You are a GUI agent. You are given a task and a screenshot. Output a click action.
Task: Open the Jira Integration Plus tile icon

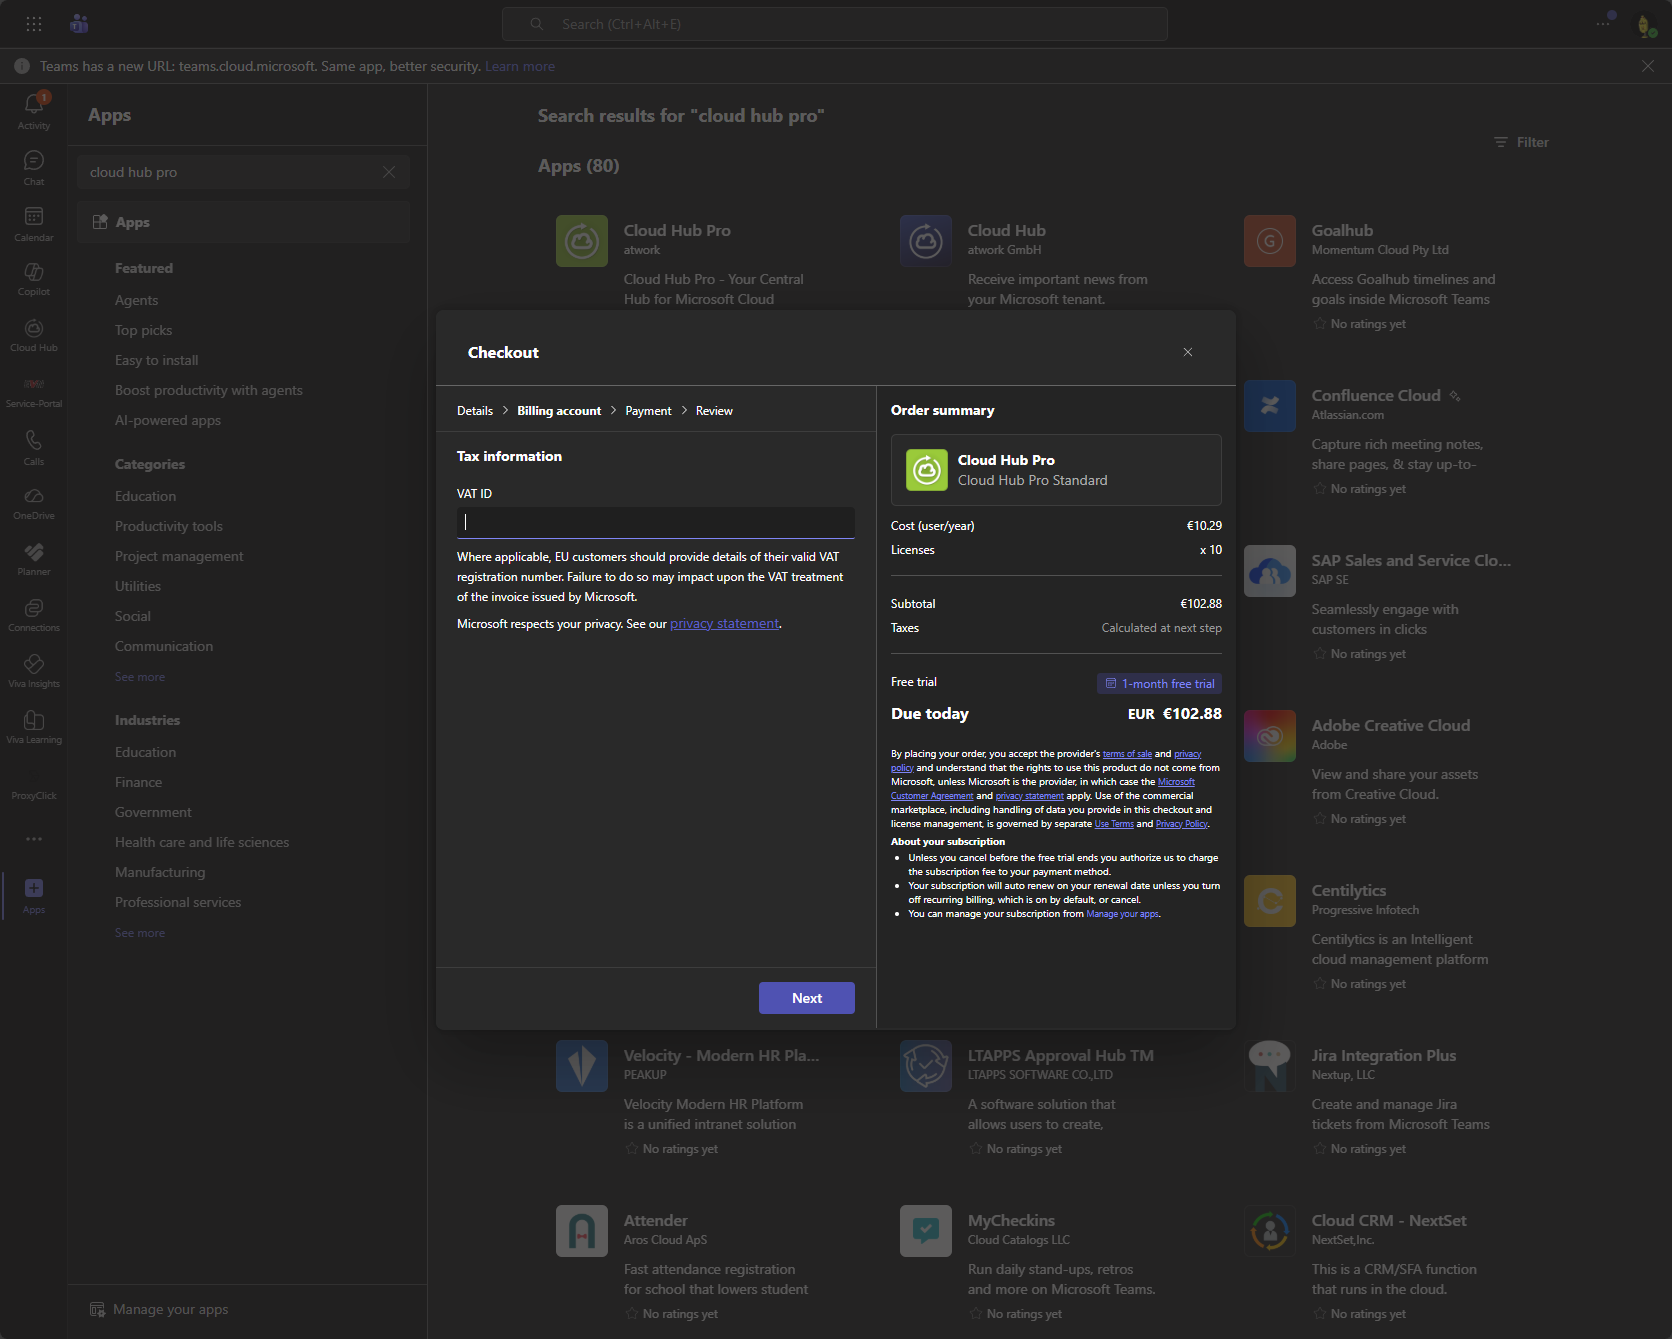1270,1066
